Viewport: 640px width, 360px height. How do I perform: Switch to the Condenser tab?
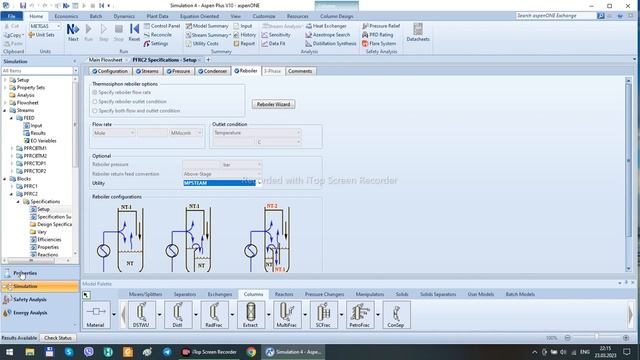click(x=212, y=71)
